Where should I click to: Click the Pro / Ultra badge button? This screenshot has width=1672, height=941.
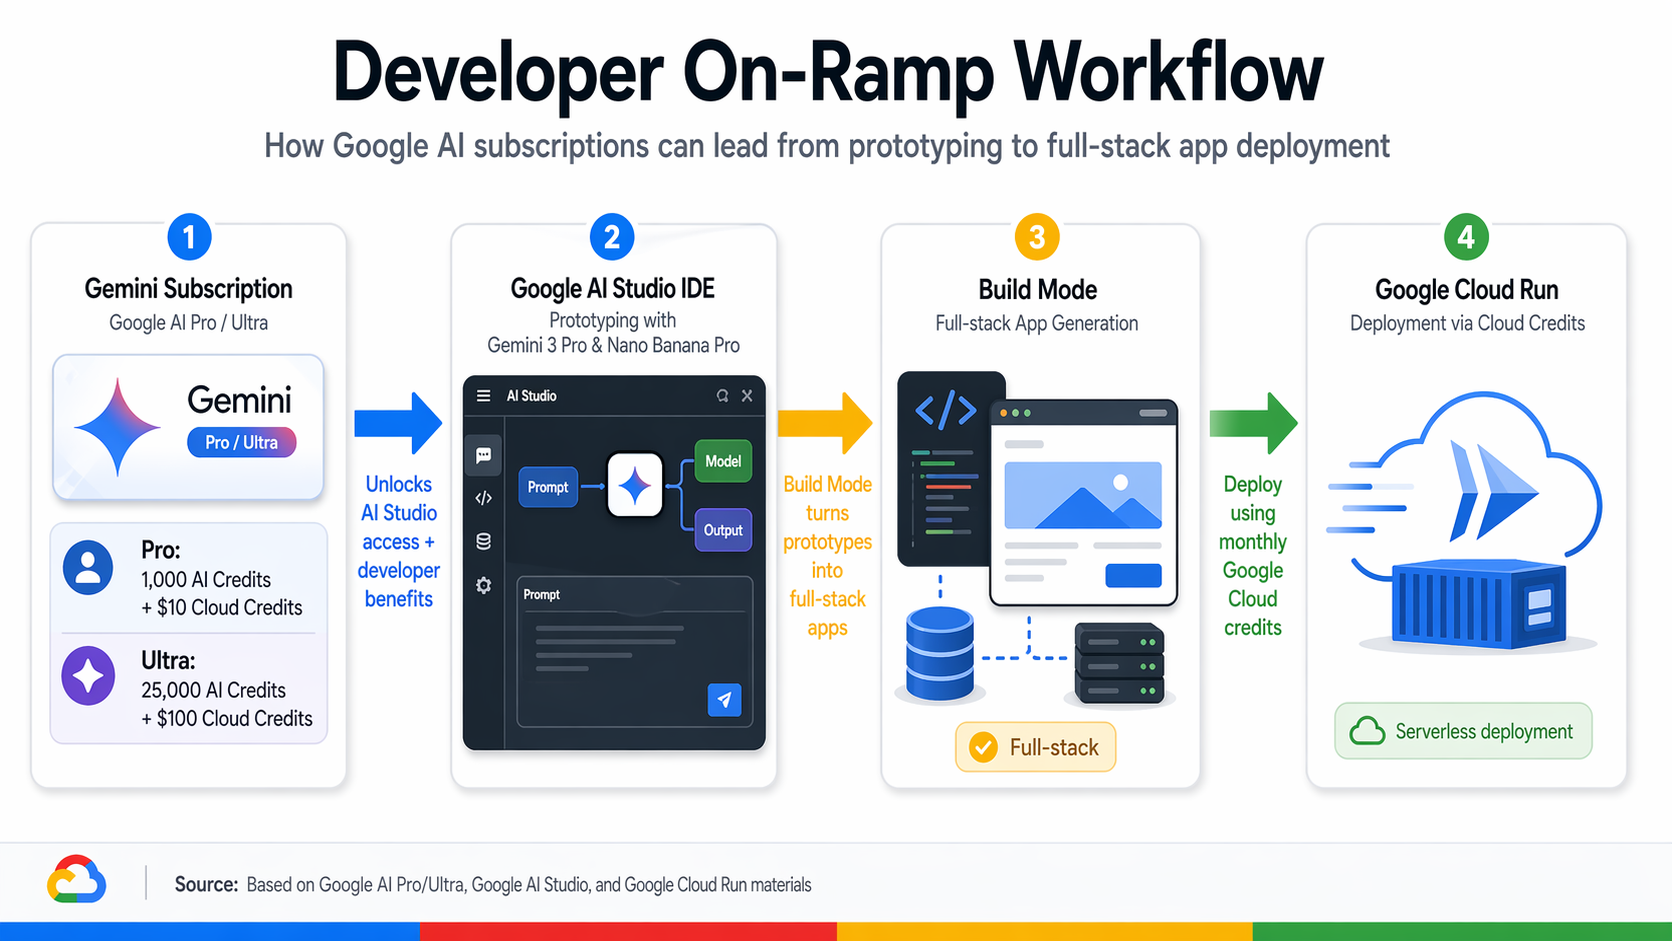(x=241, y=441)
